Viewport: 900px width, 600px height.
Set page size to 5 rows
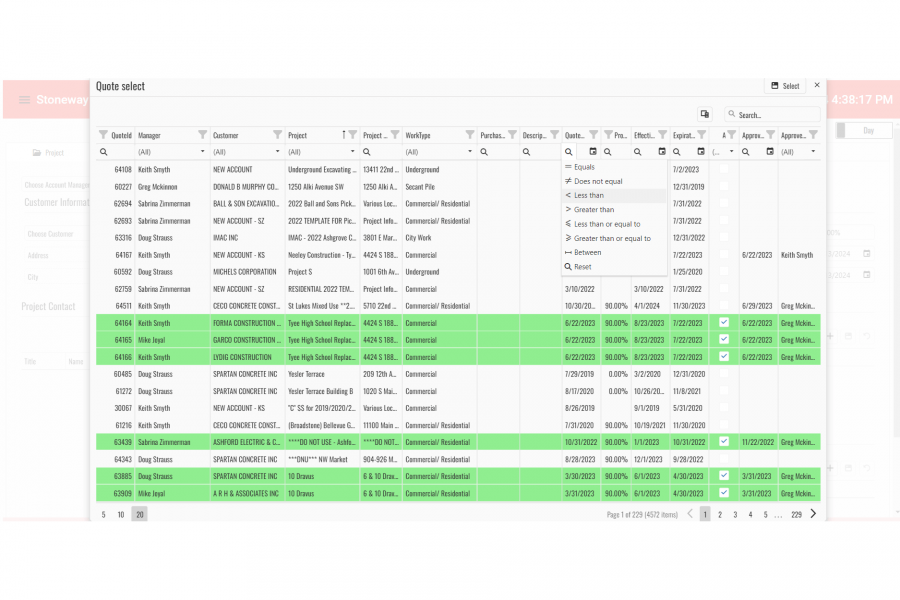coord(103,514)
